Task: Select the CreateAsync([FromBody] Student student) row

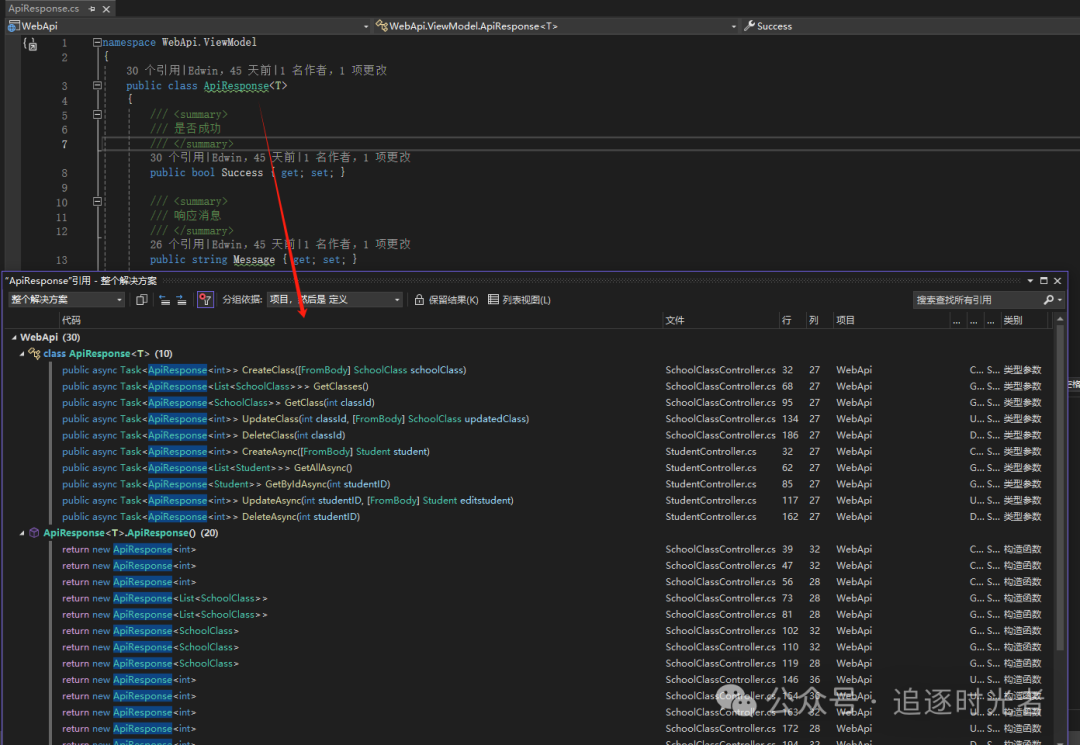Action: (552, 452)
